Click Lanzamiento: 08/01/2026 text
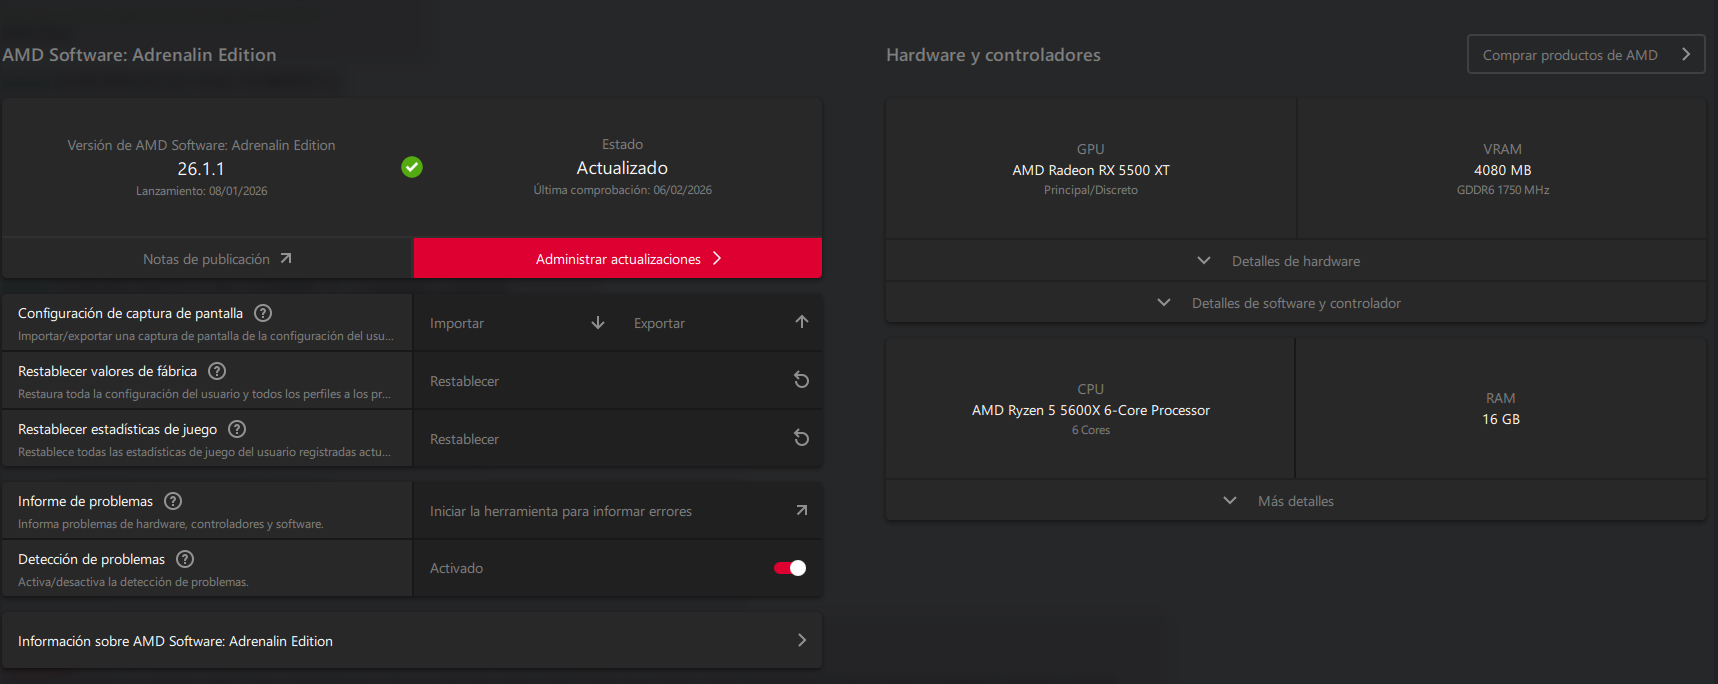The image size is (1718, 684). [201, 191]
